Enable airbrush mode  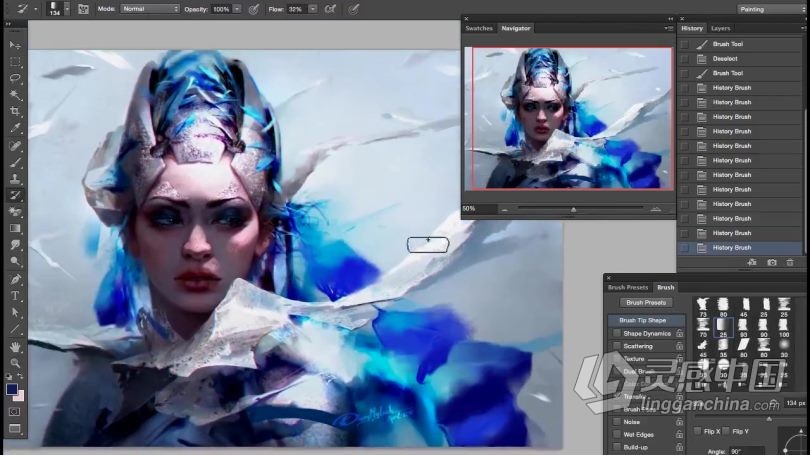click(x=330, y=9)
